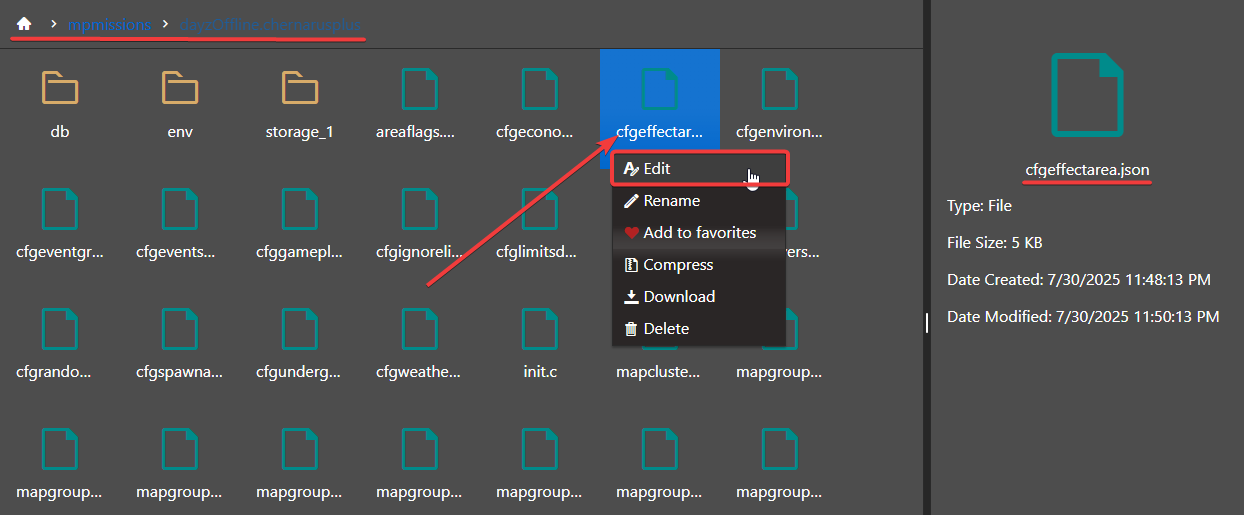Choose Download from the context menu
This screenshot has width=1244, height=515.
(700, 297)
